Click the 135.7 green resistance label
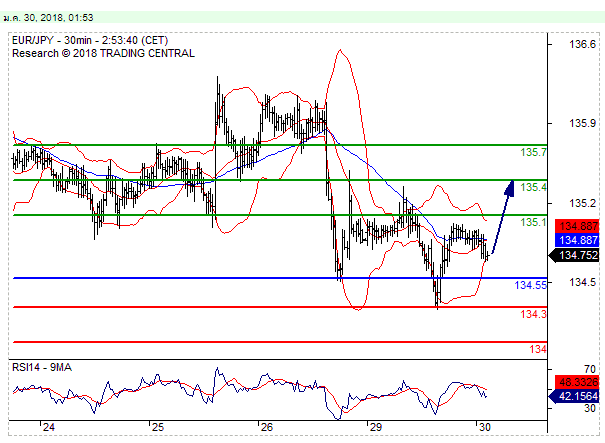Viewport: 605px width, 443px height. pos(533,152)
